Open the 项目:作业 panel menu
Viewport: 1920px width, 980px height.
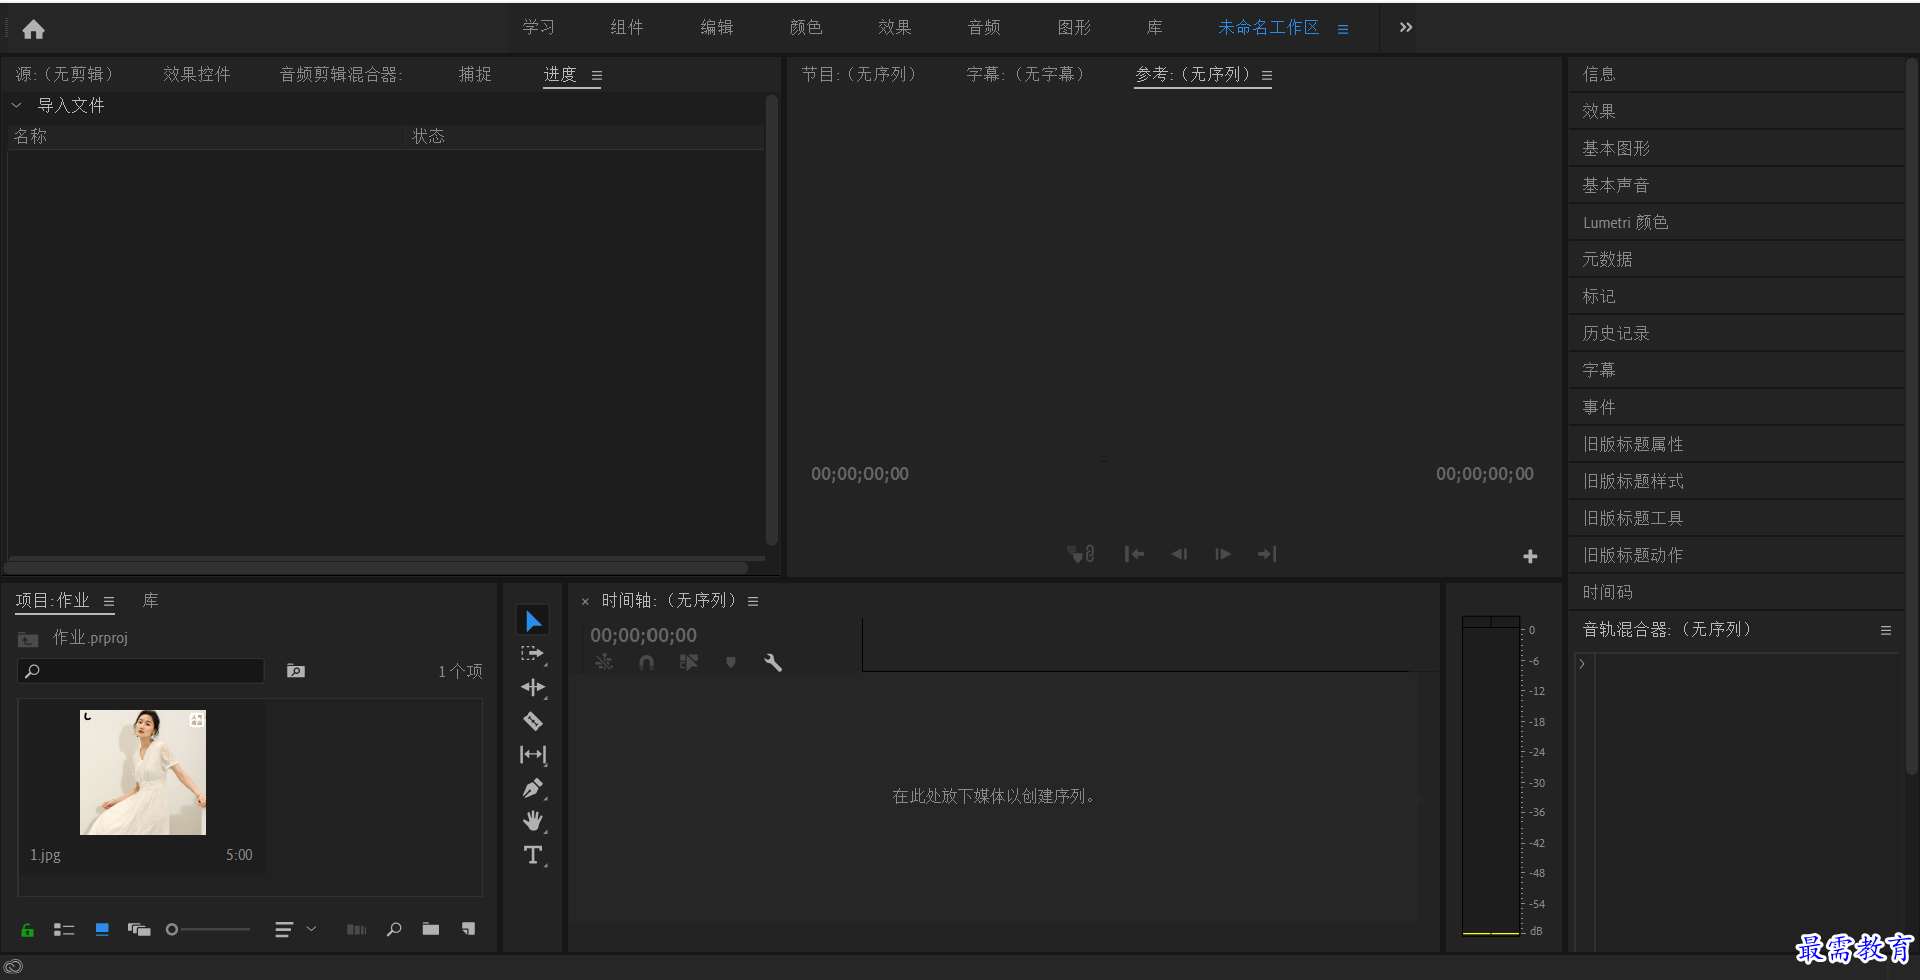click(109, 602)
